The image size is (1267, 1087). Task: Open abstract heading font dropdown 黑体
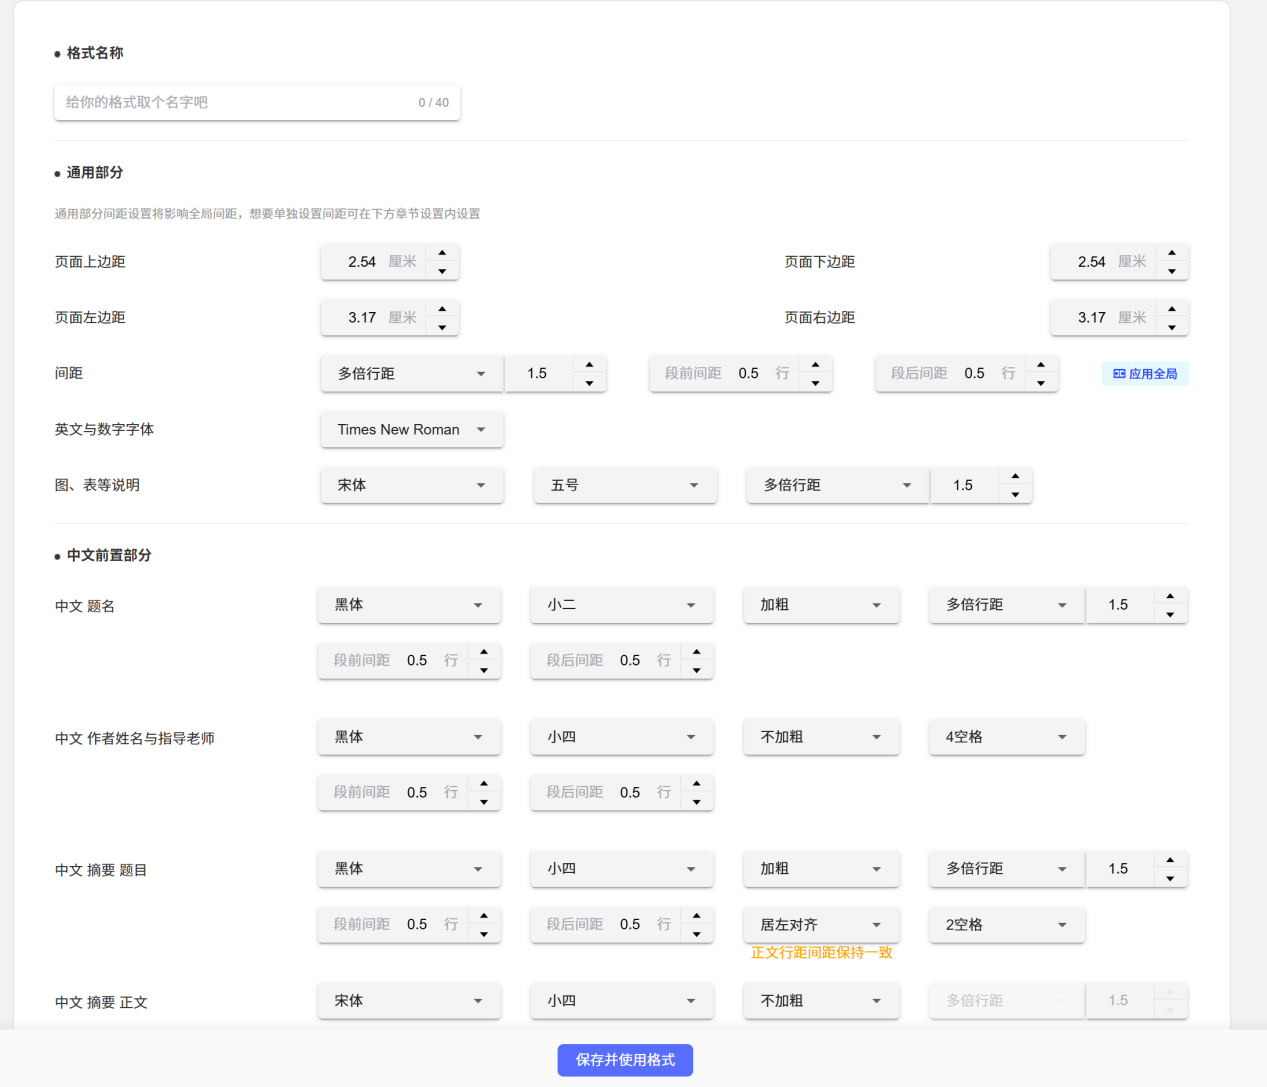(409, 869)
